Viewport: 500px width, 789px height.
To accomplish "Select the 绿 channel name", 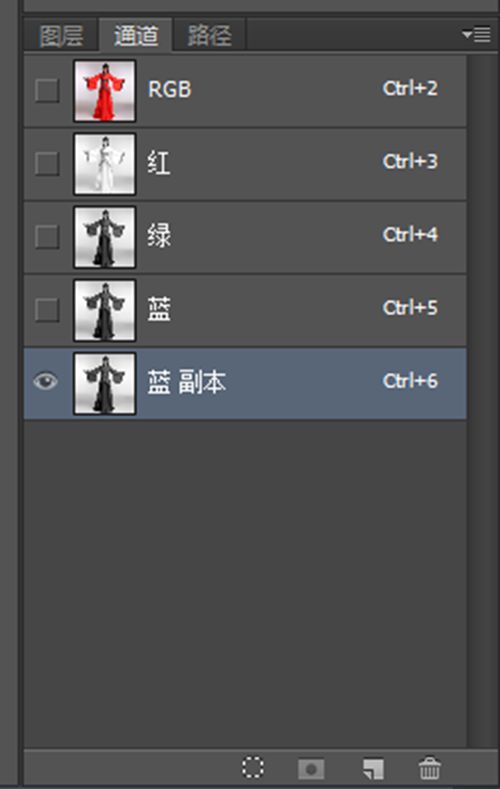I will pos(159,236).
